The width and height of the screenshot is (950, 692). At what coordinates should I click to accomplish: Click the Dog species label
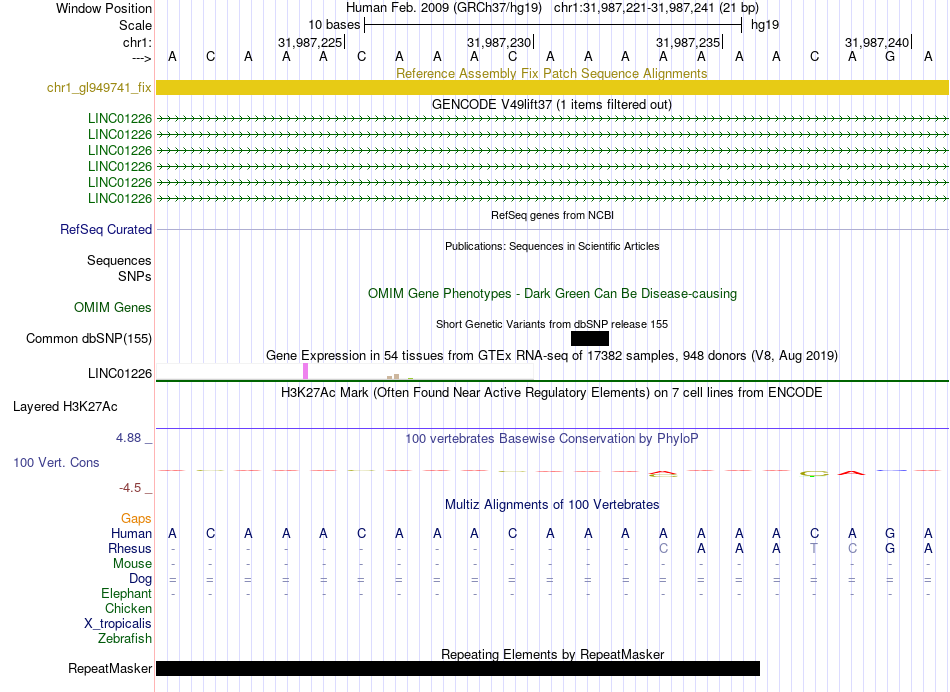[x=140, y=579]
